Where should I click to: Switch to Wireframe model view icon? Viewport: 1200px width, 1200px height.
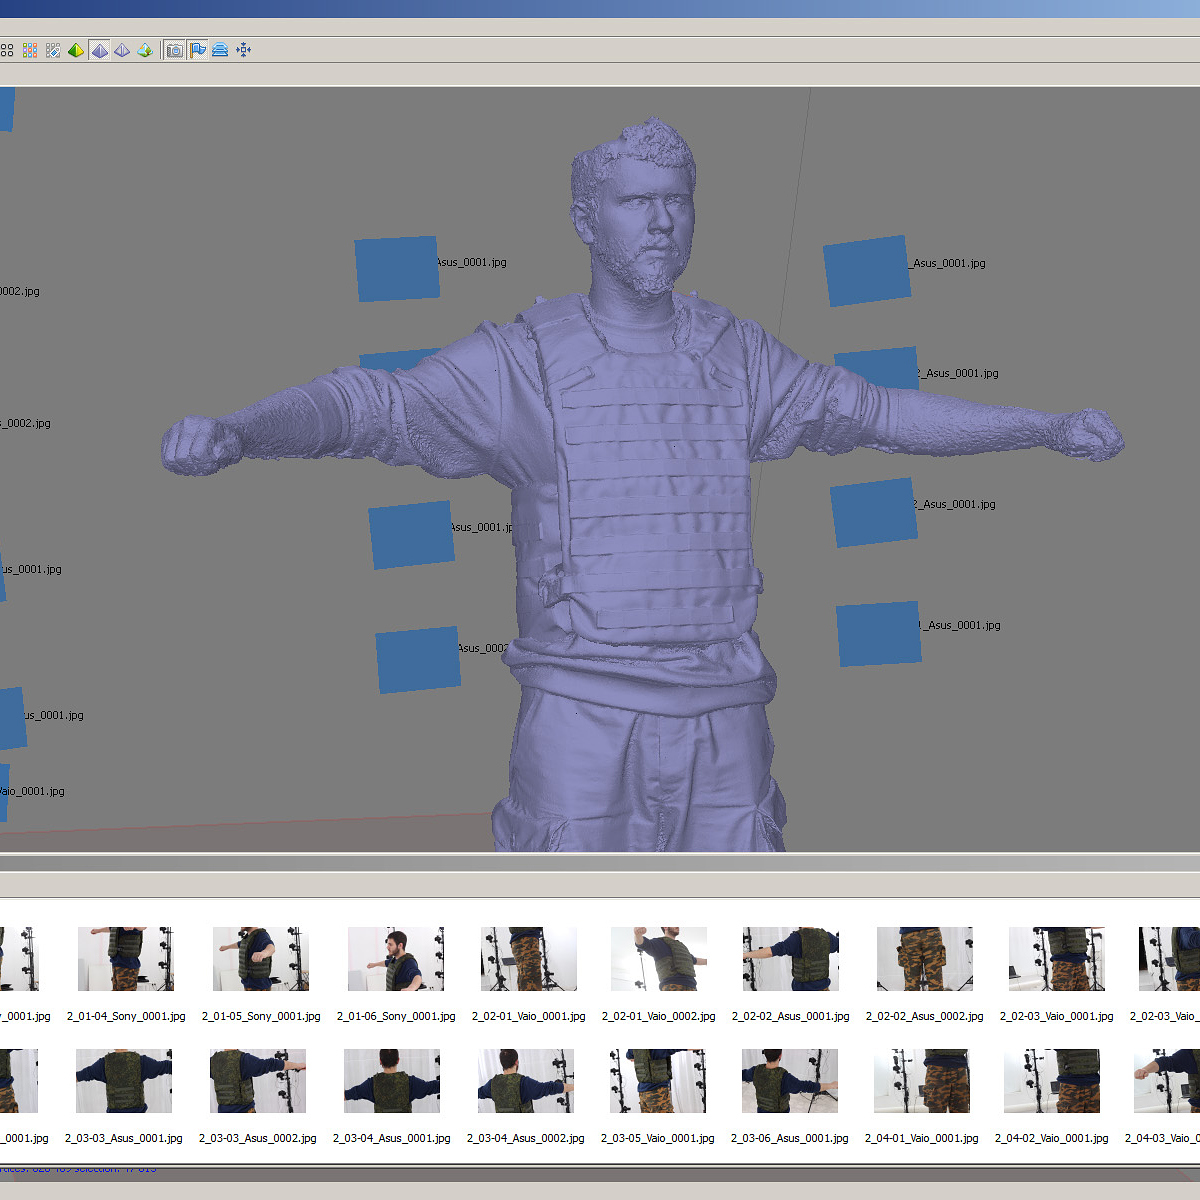pyautogui.click(x=122, y=50)
